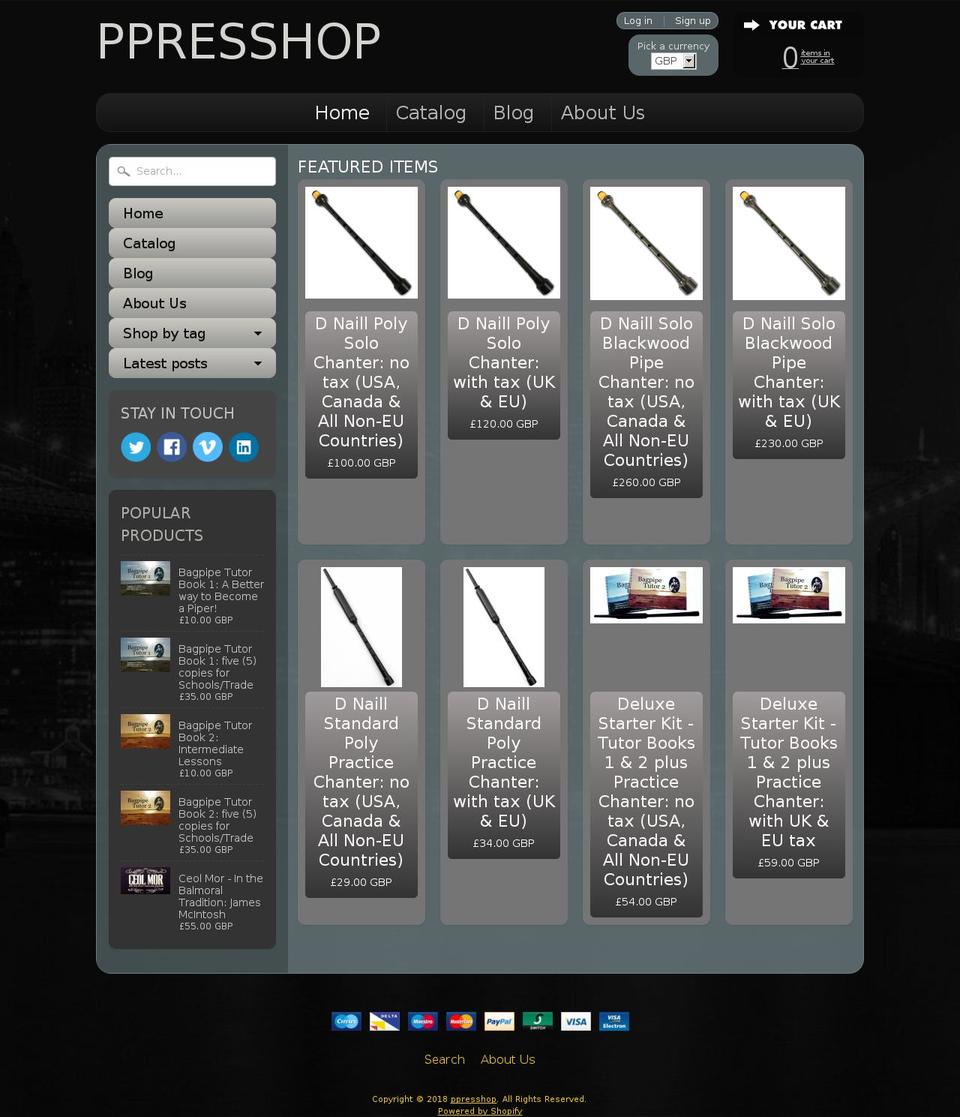The image size is (960, 1117).
Task: Open Standard Poly Practice Chanter no tax image
Action: pos(361,627)
